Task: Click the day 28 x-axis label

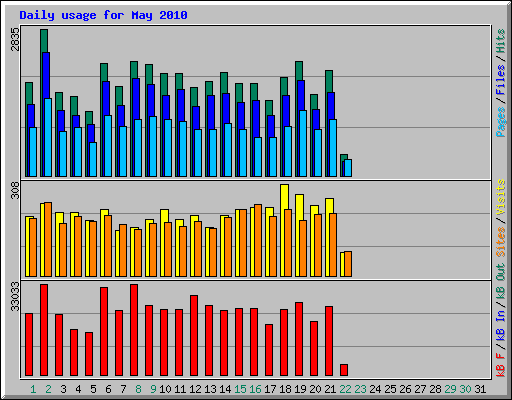Action: (435, 389)
